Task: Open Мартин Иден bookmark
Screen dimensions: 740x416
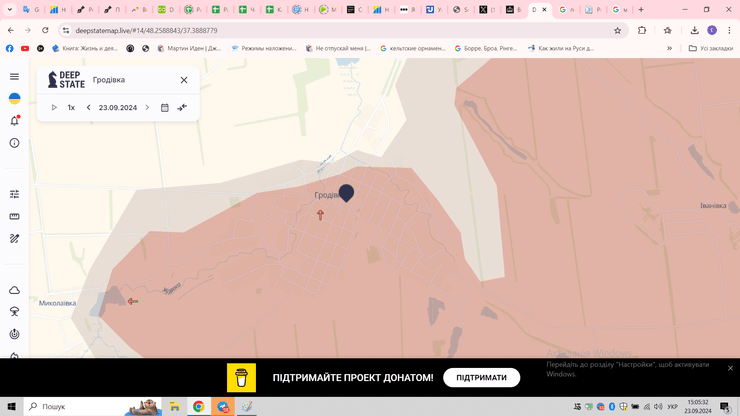Action: (x=189, y=48)
